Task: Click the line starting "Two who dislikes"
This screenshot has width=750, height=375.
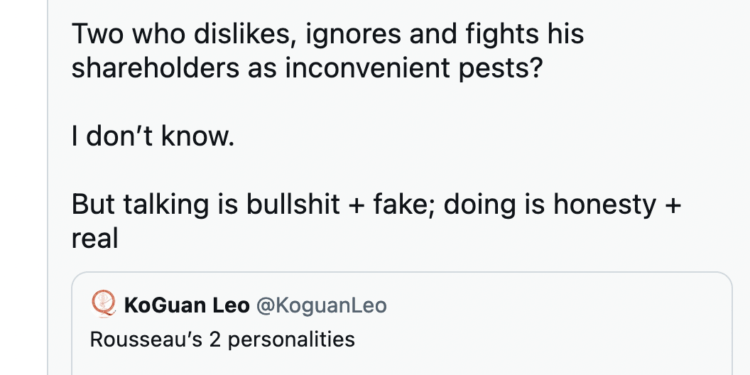Action: click(328, 34)
